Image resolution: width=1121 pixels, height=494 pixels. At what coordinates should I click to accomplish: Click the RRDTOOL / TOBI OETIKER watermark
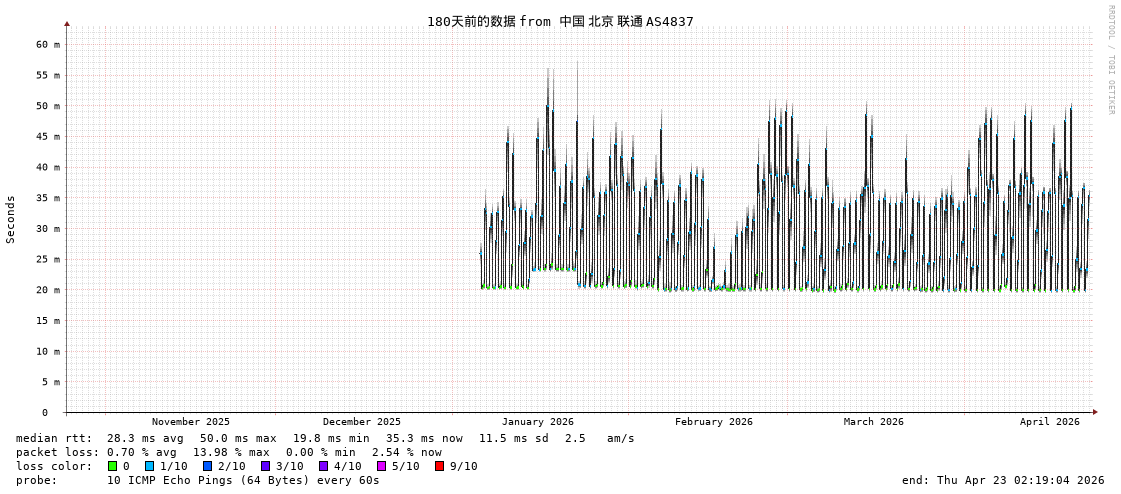tap(1110, 60)
